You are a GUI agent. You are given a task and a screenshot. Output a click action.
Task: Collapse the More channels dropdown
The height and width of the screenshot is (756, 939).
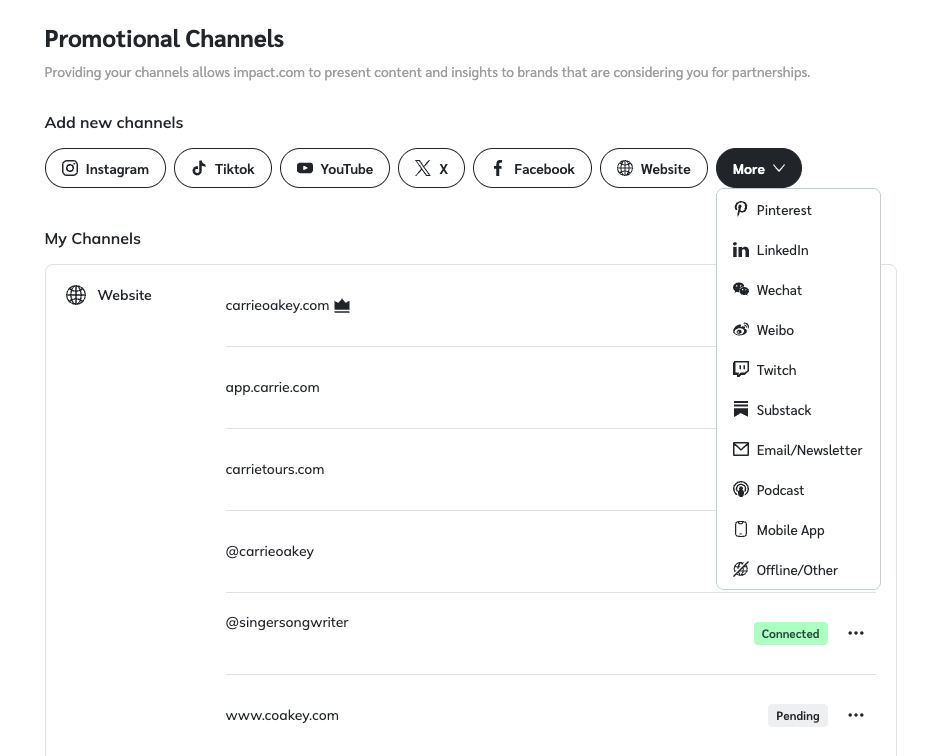coord(758,169)
